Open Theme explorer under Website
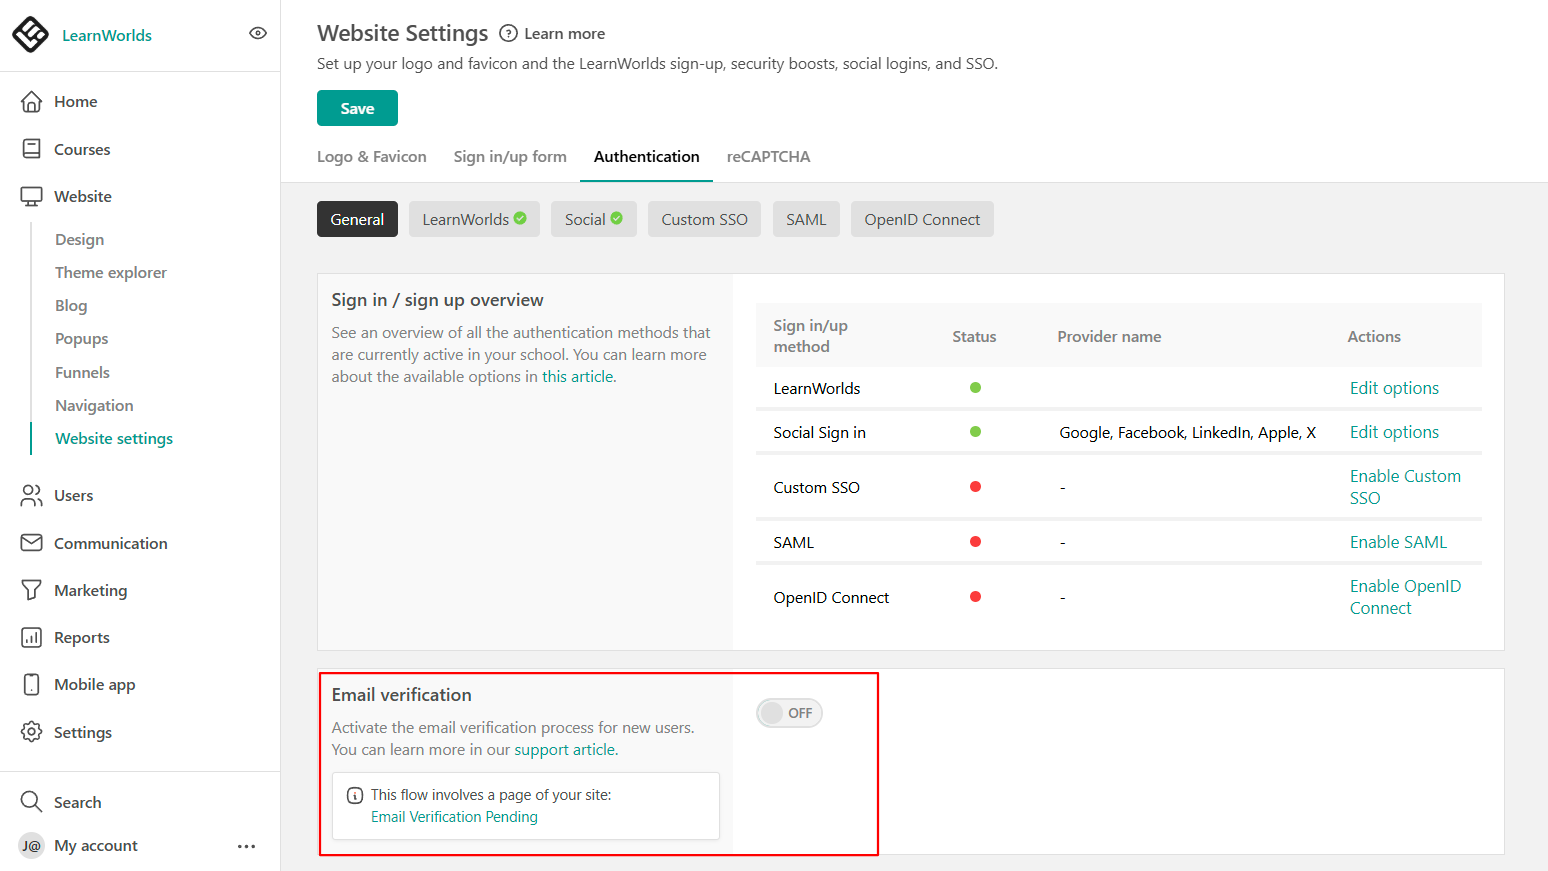This screenshot has width=1548, height=871. 111,273
